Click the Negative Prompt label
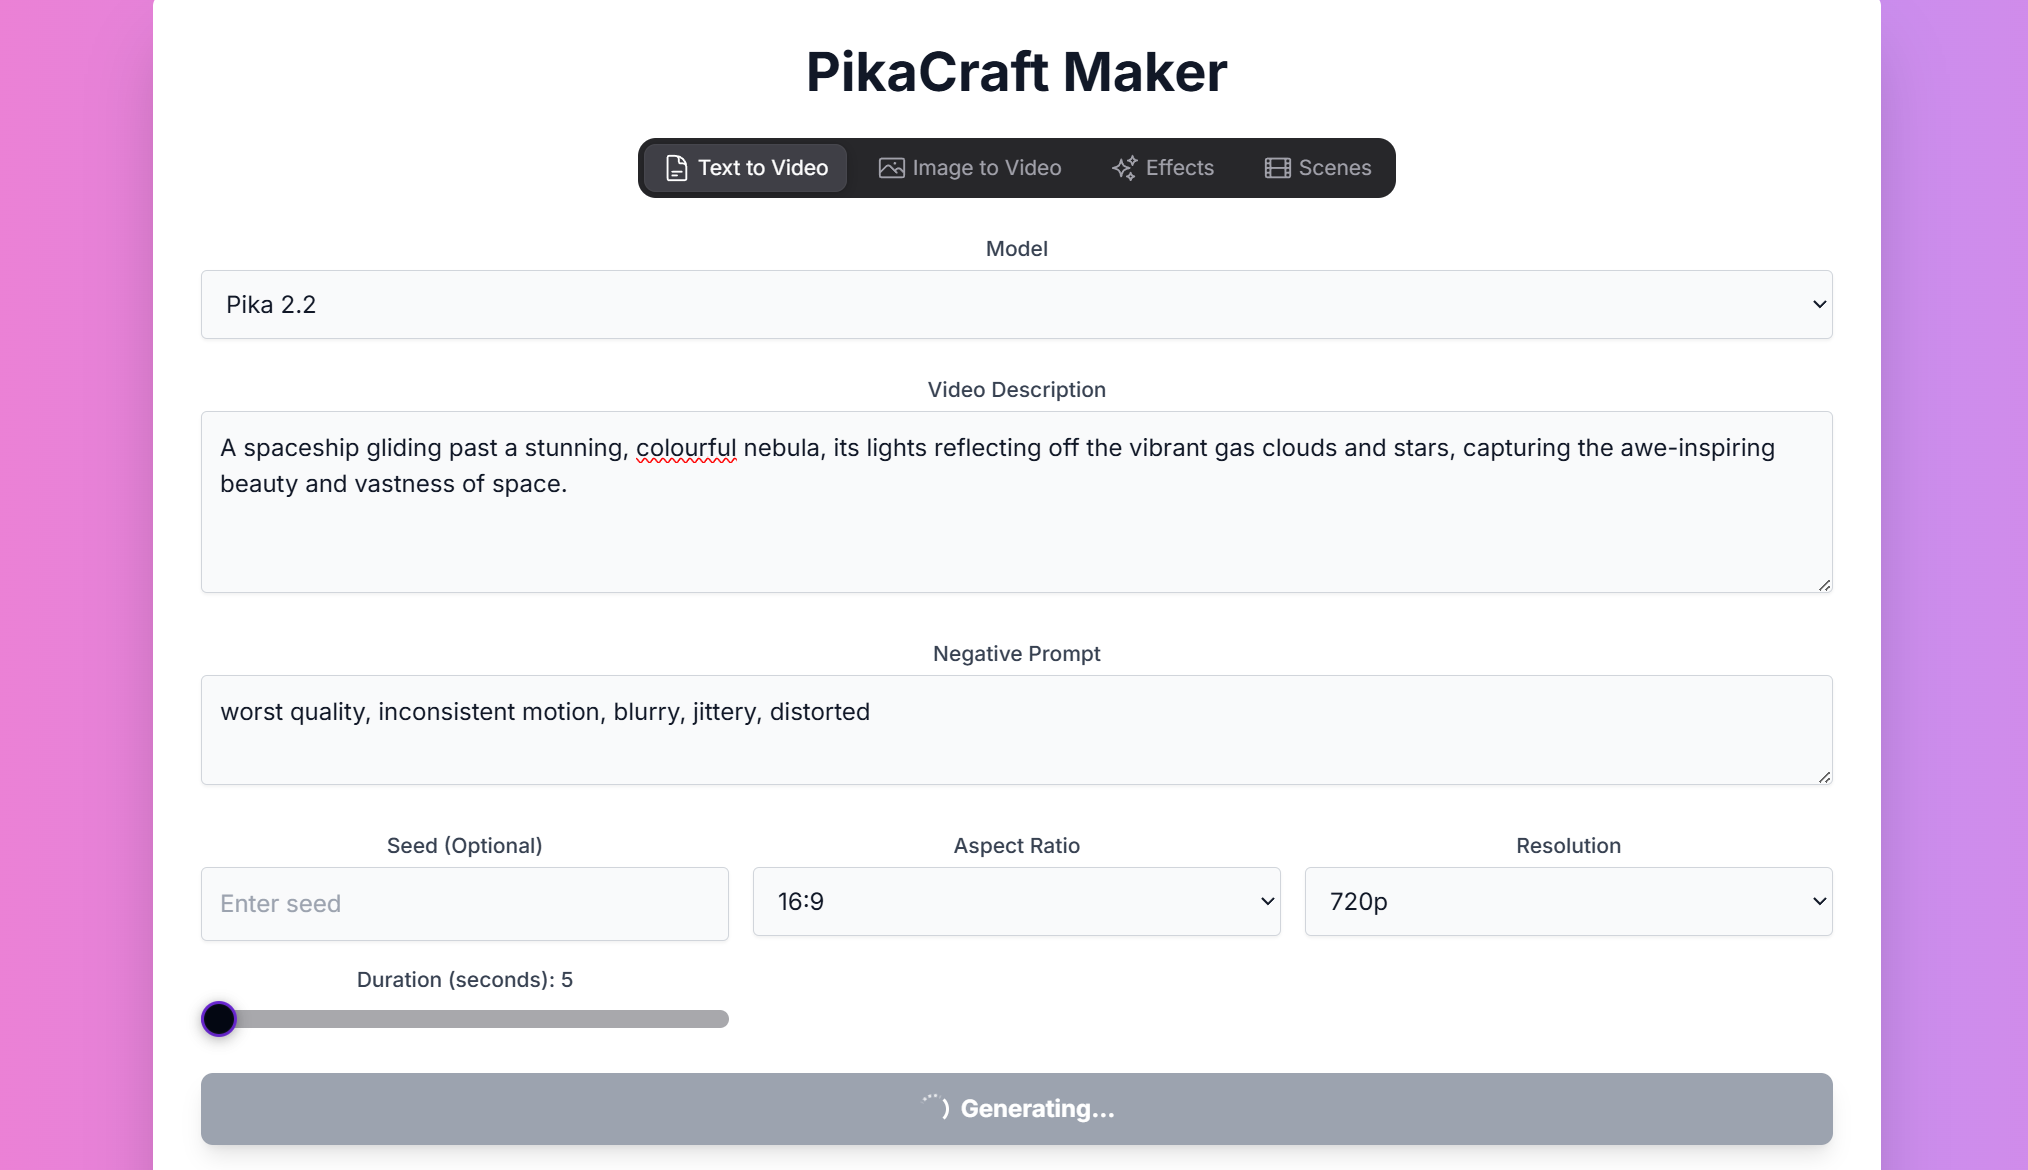The image size is (2028, 1170). point(1016,654)
